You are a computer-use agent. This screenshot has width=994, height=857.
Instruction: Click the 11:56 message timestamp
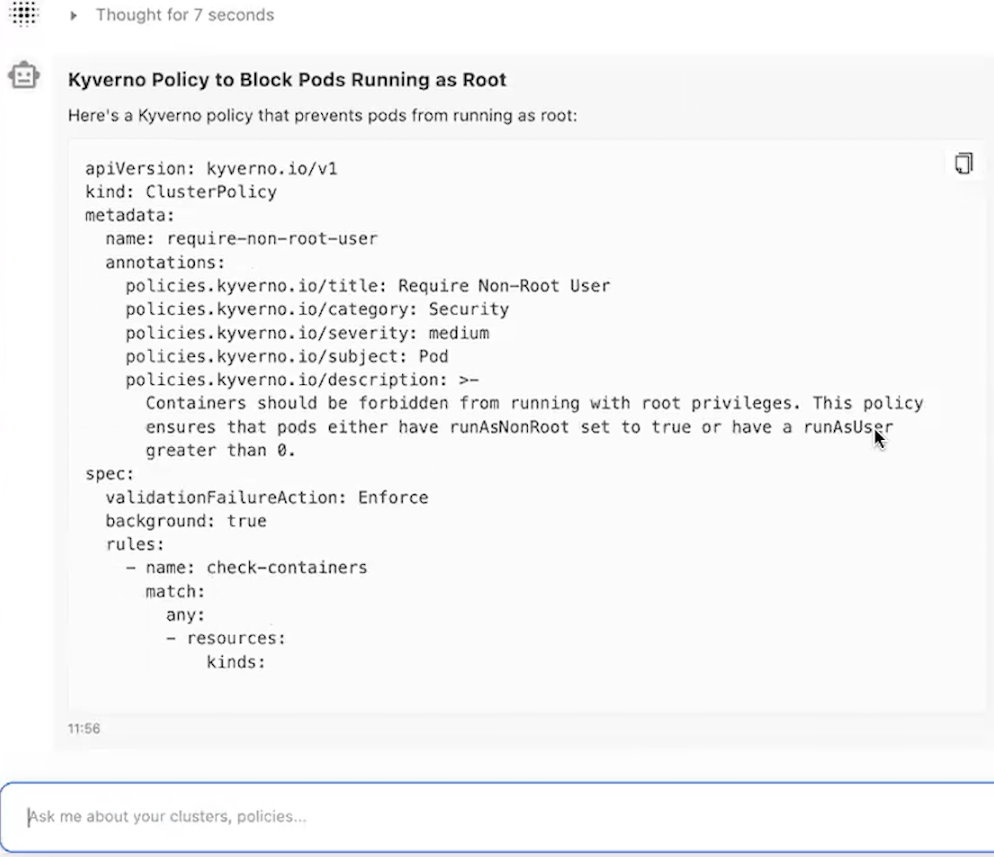84,729
